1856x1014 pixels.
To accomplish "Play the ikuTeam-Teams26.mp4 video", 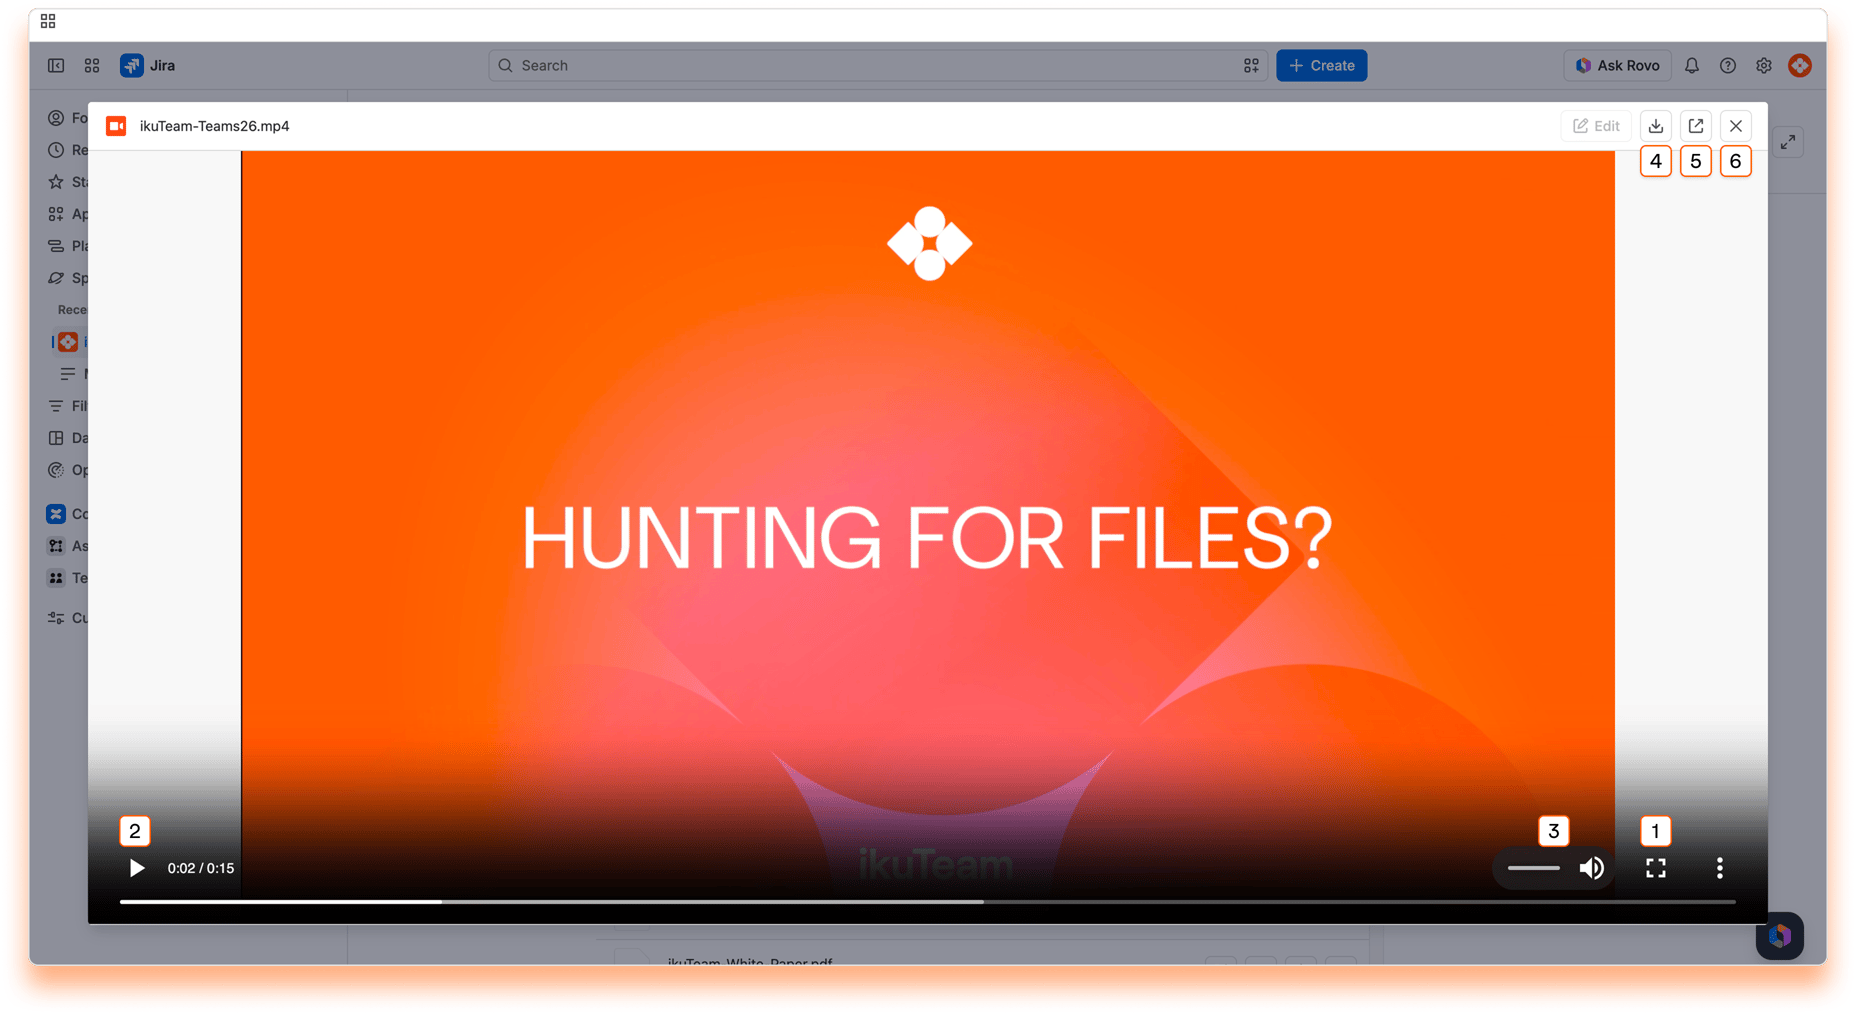I will 137,868.
